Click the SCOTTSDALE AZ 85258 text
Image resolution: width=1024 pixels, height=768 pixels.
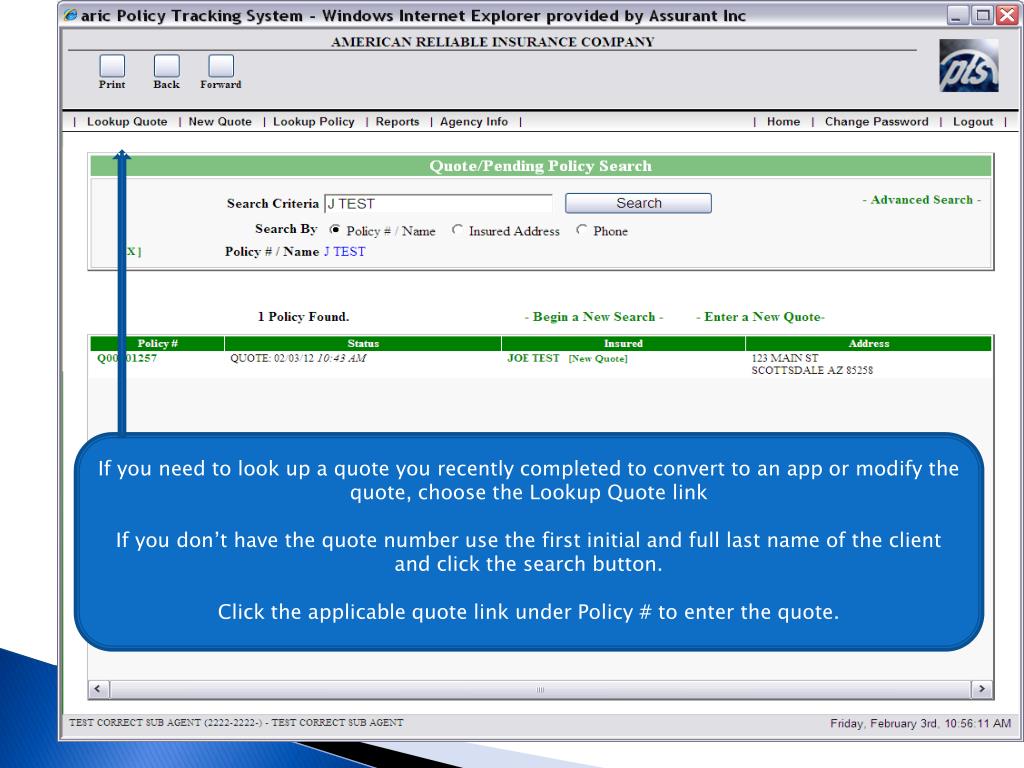812,370
